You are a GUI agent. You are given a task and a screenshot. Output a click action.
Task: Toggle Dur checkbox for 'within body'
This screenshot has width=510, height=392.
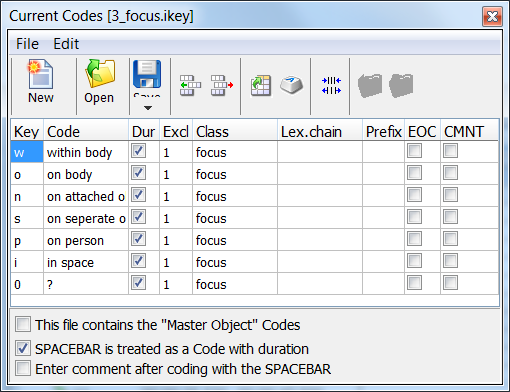138,151
